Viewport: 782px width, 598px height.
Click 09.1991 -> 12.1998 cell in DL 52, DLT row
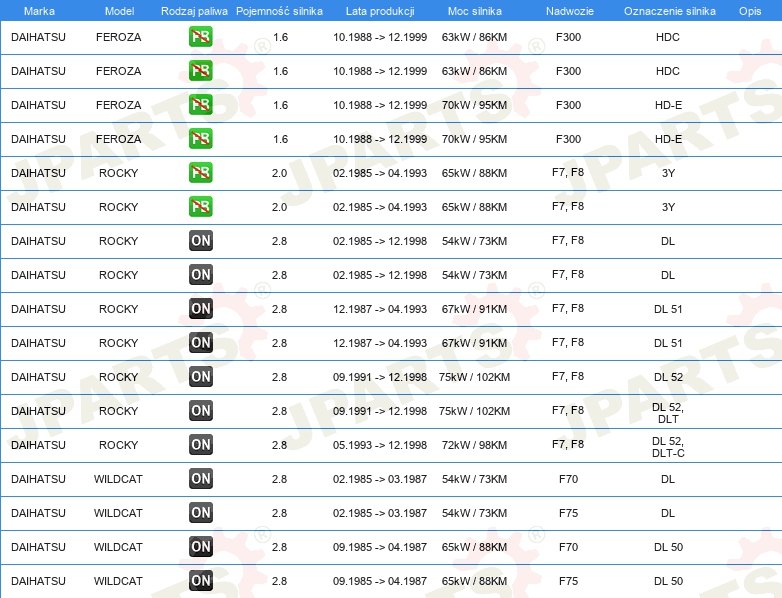pyautogui.click(x=380, y=411)
